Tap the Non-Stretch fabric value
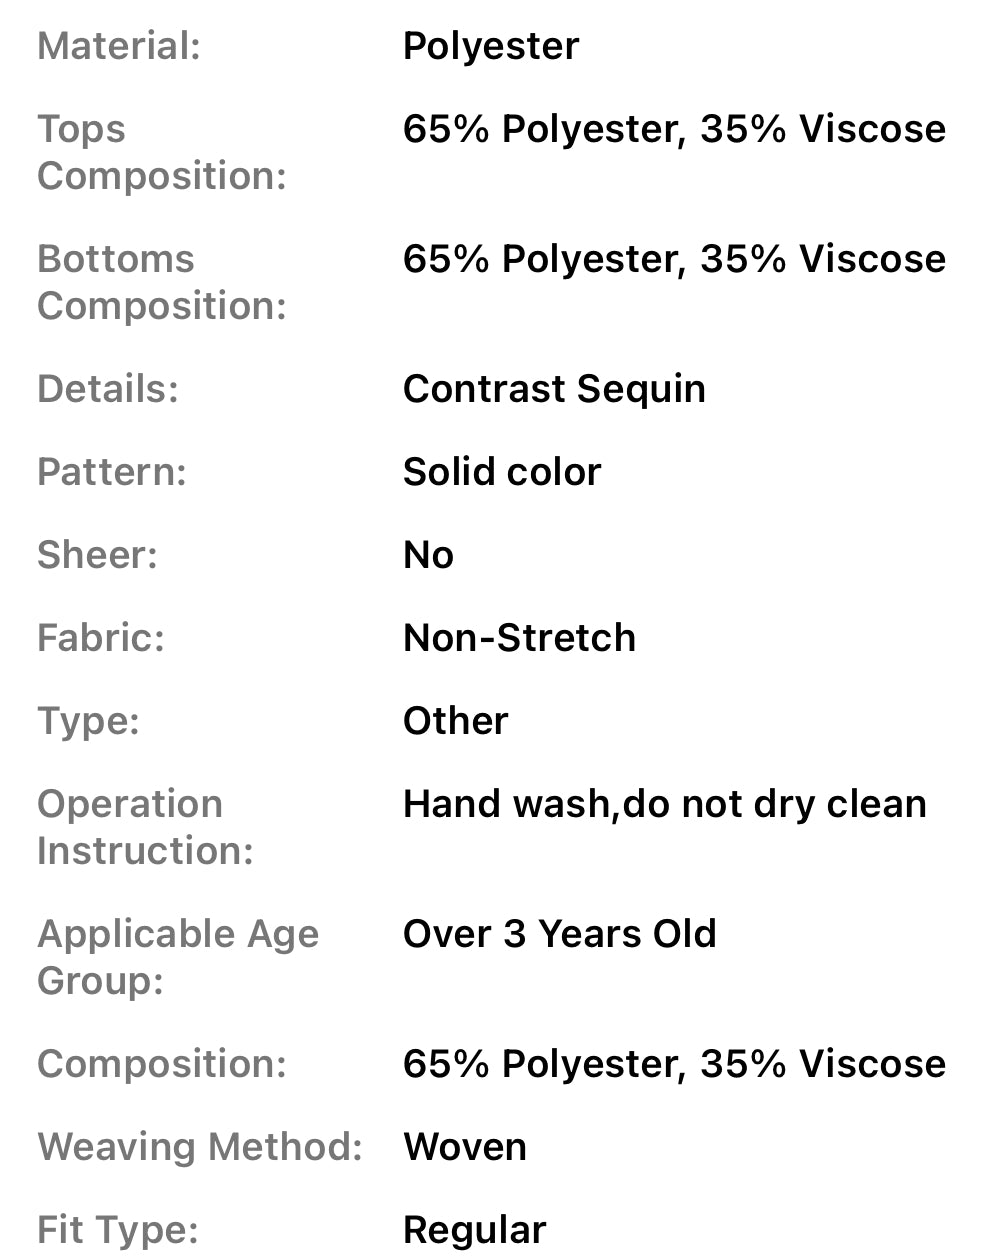1006x1256 pixels. (x=519, y=638)
